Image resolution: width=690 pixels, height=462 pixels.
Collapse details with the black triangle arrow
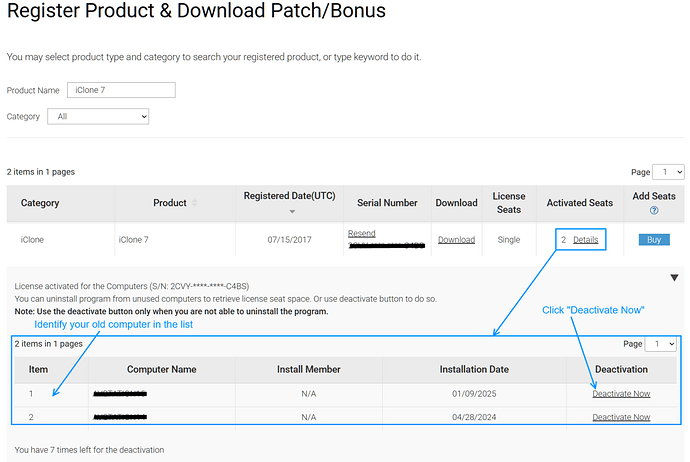tap(674, 278)
